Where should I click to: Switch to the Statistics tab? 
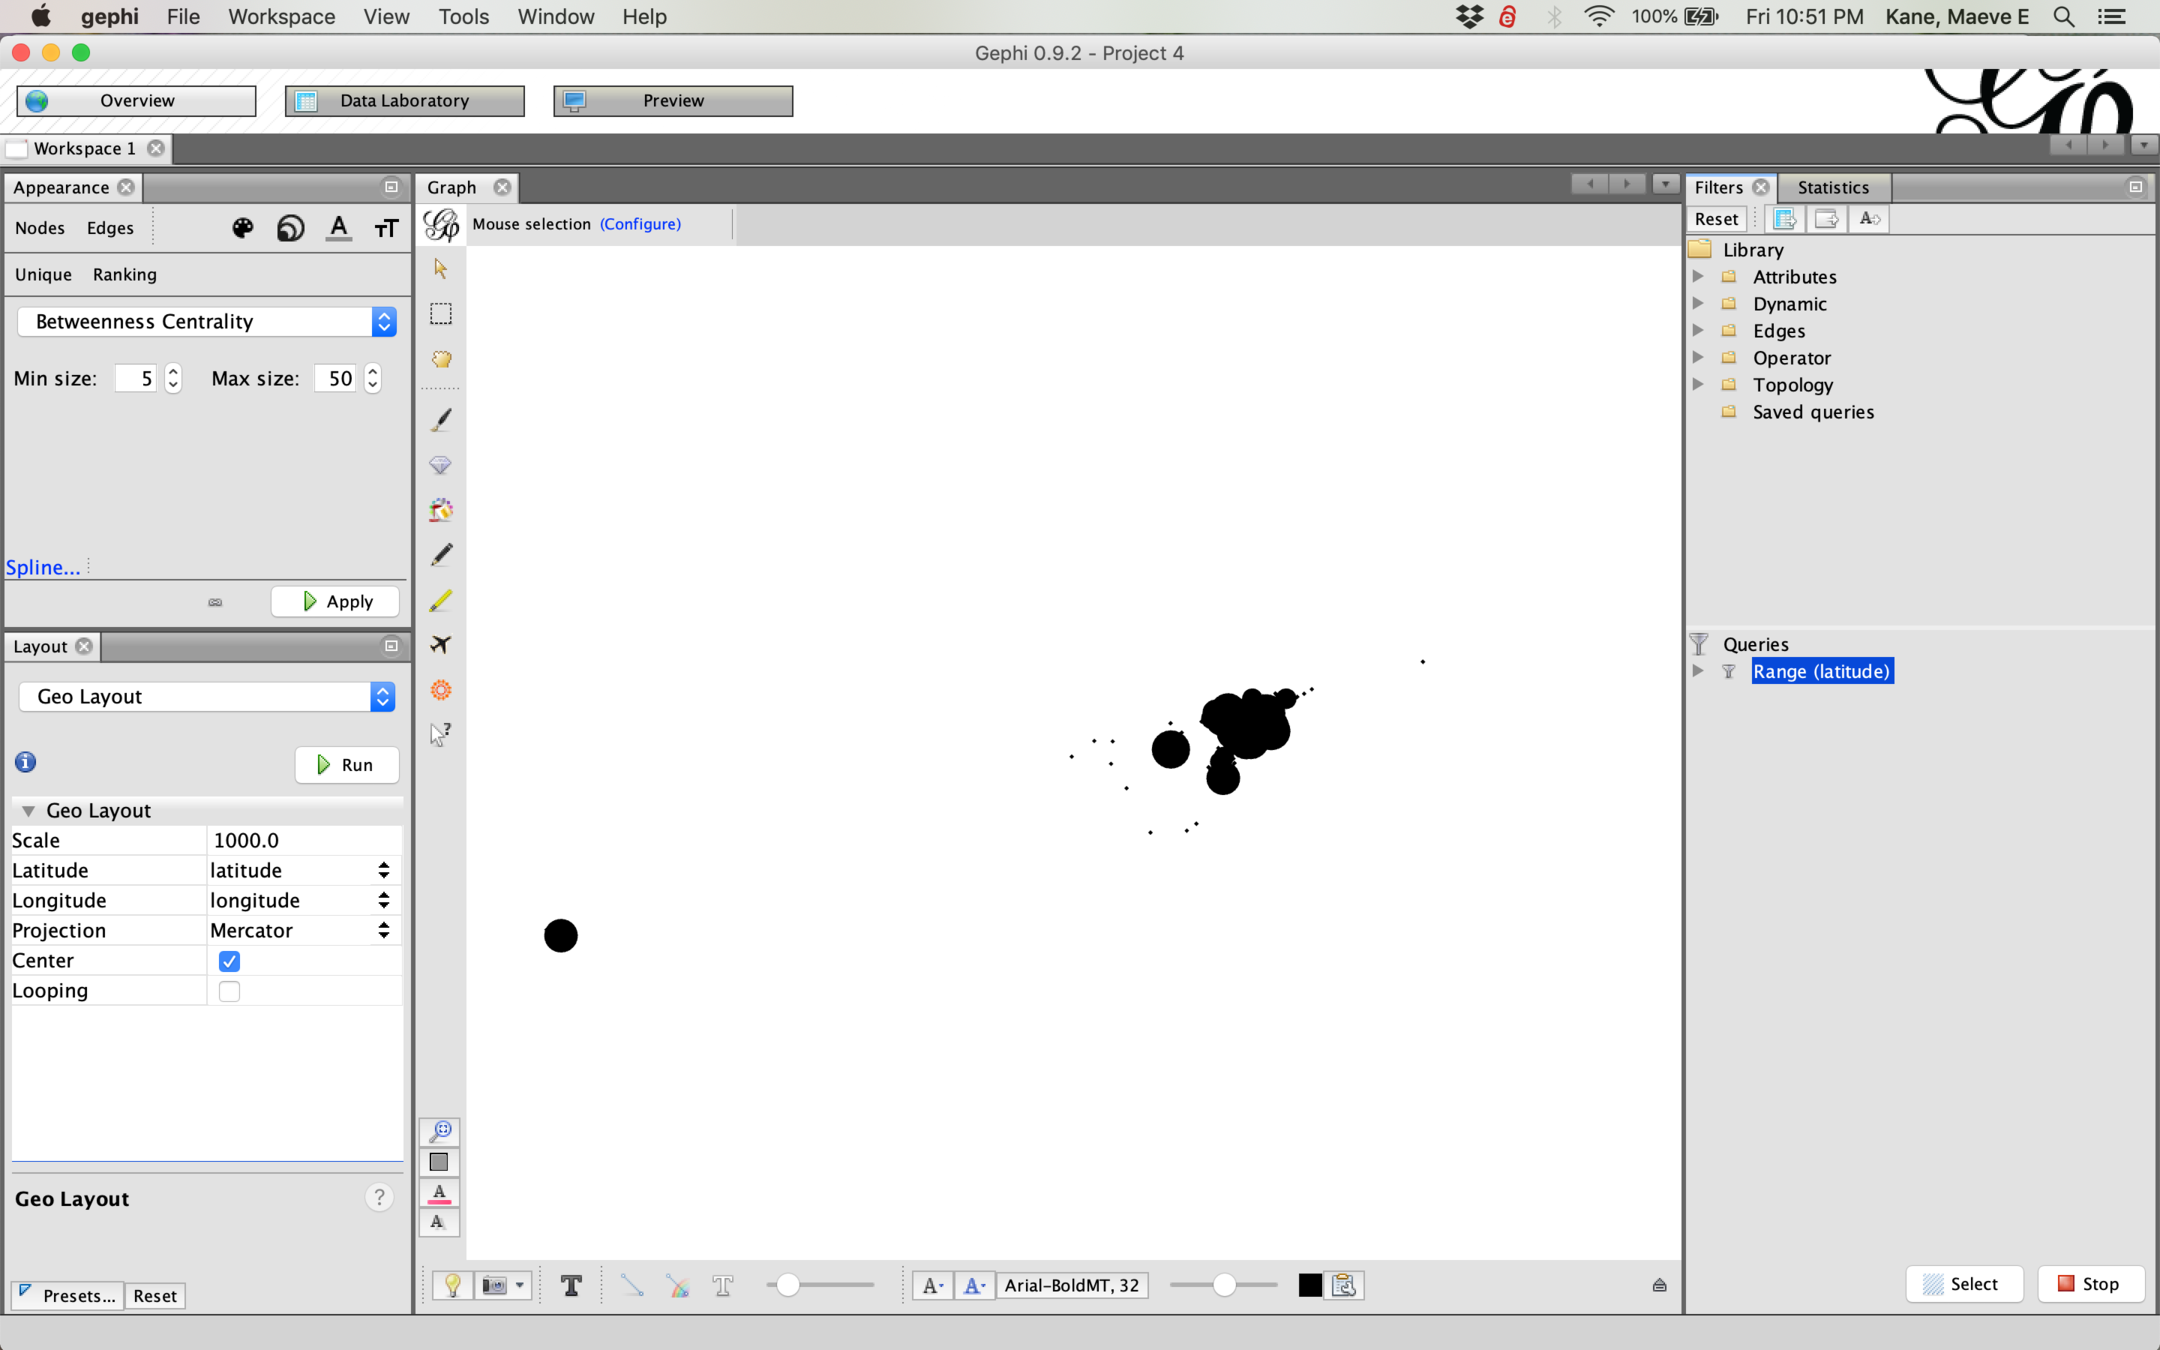(1832, 187)
